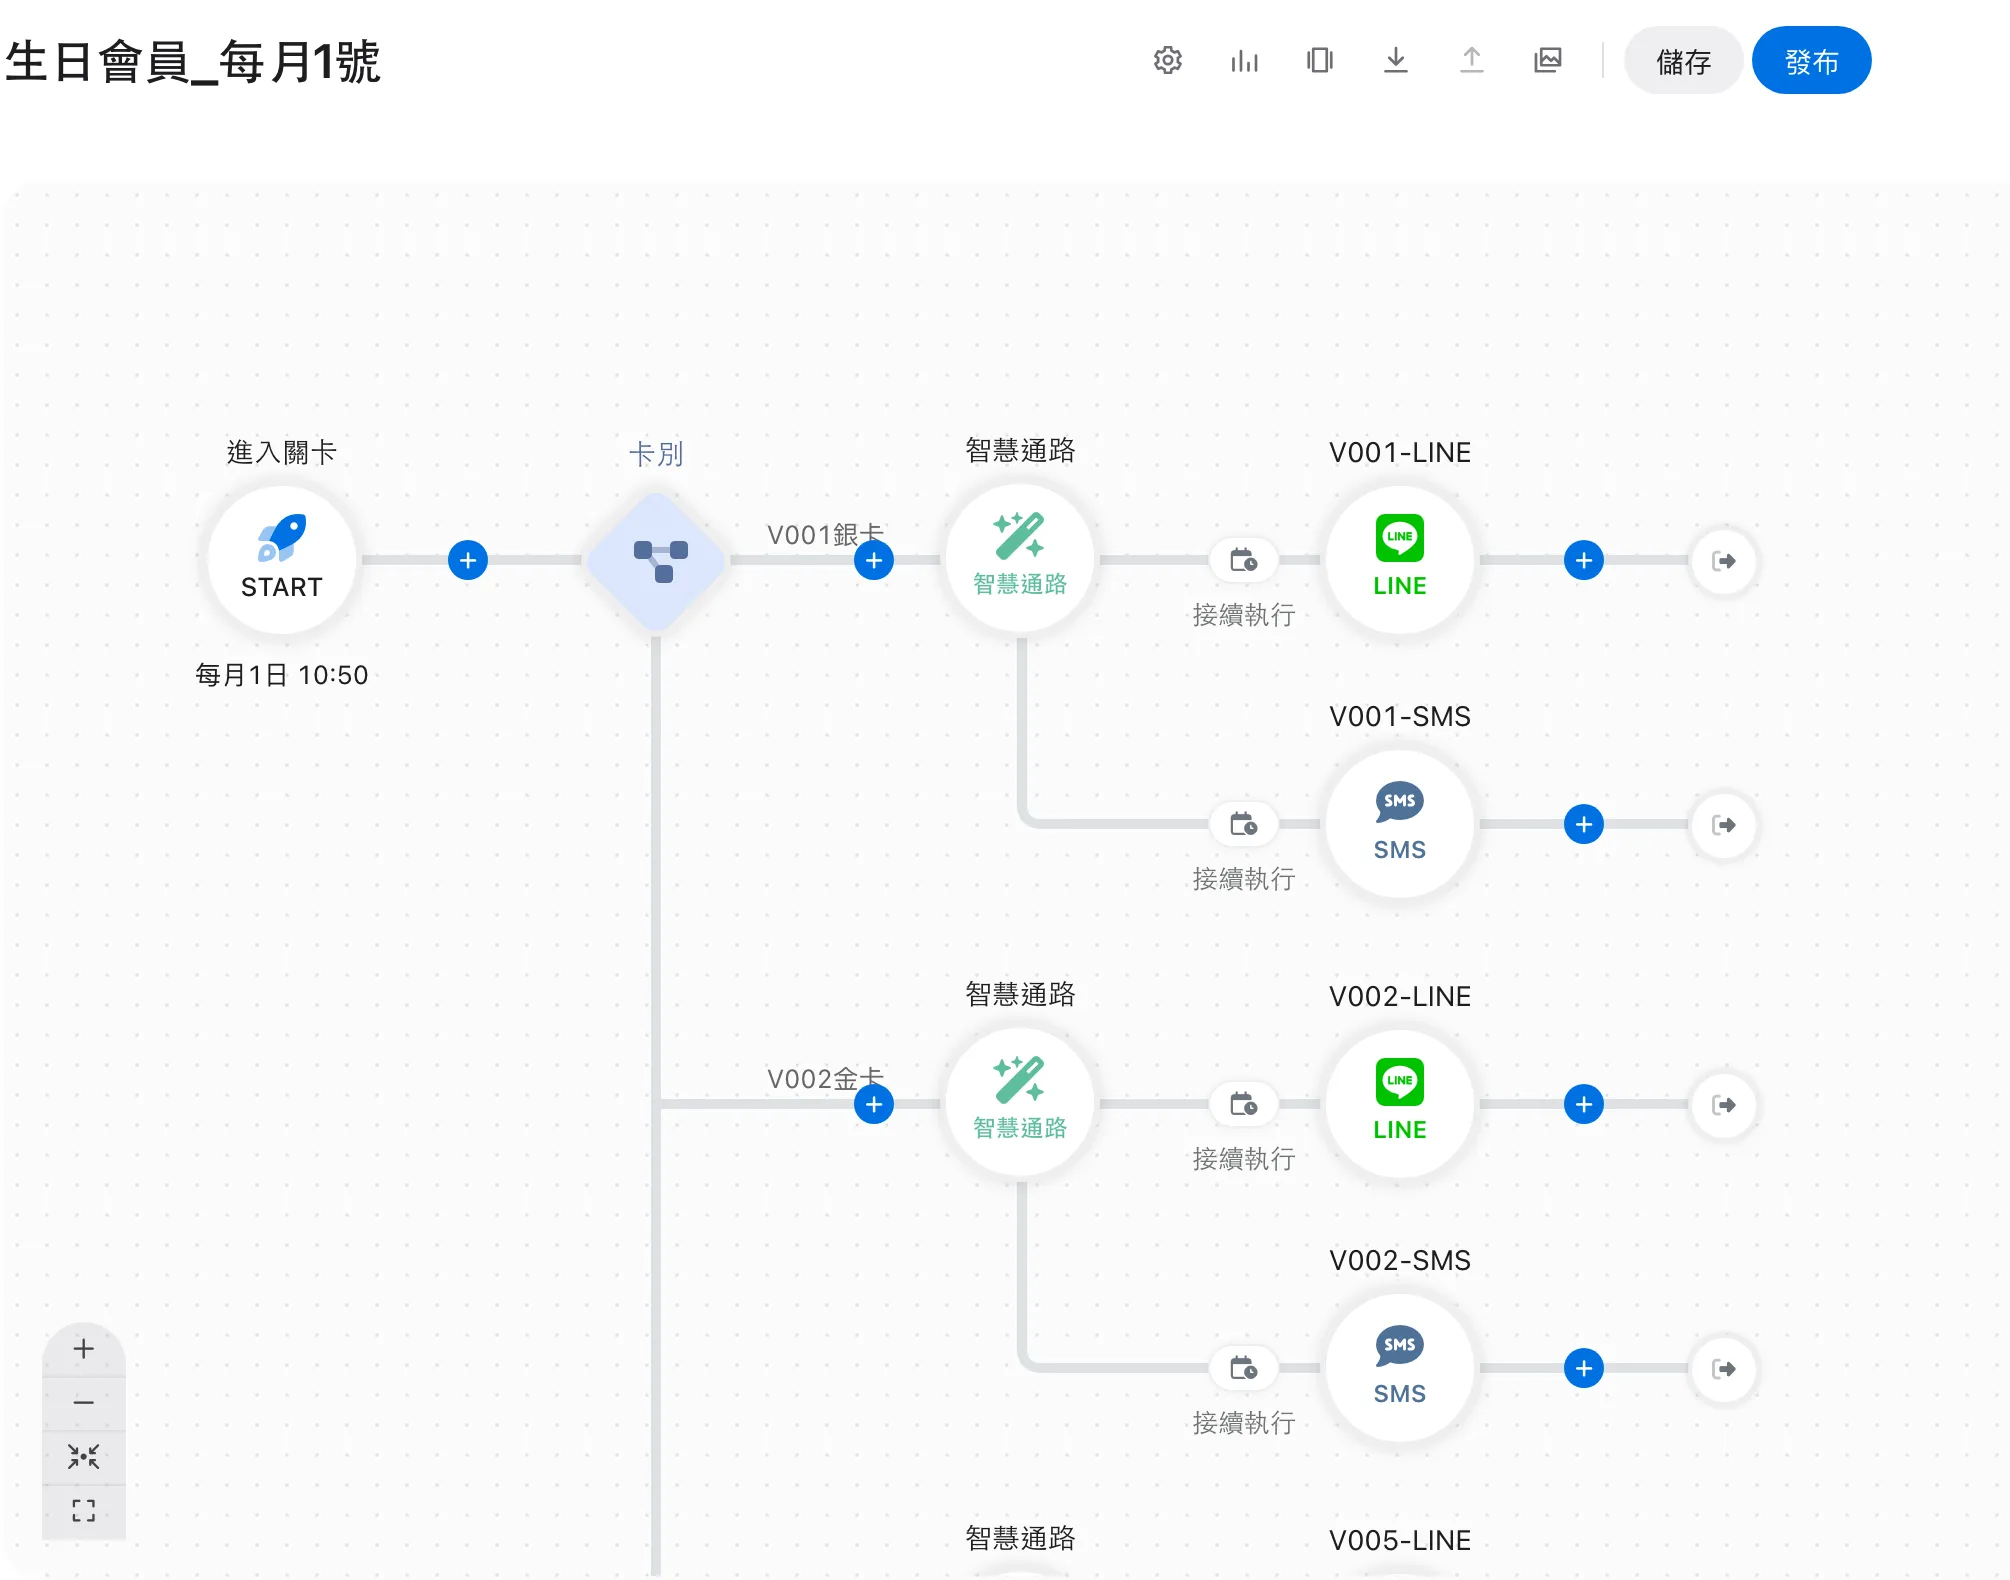The height and width of the screenshot is (1580, 2010).
Task: Open the V001-SMS node
Action: pyautogui.click(x=1400, y=824)
